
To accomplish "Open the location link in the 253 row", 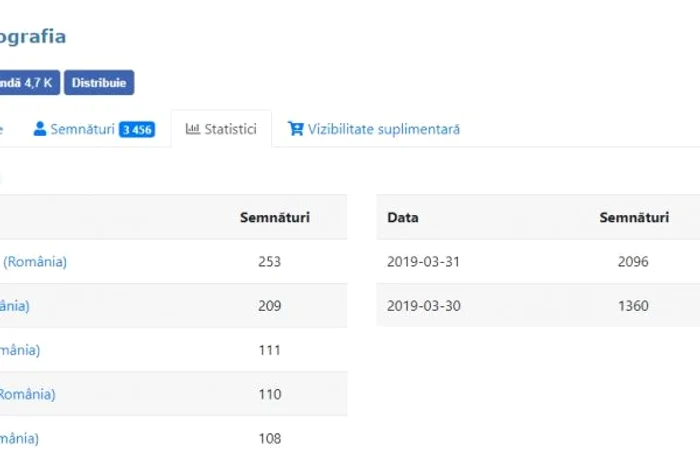I will [33, 262].
